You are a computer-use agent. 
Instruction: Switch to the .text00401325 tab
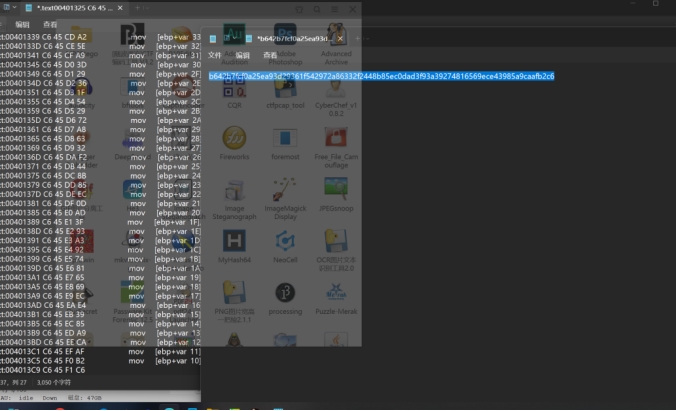tap(70, 8)
